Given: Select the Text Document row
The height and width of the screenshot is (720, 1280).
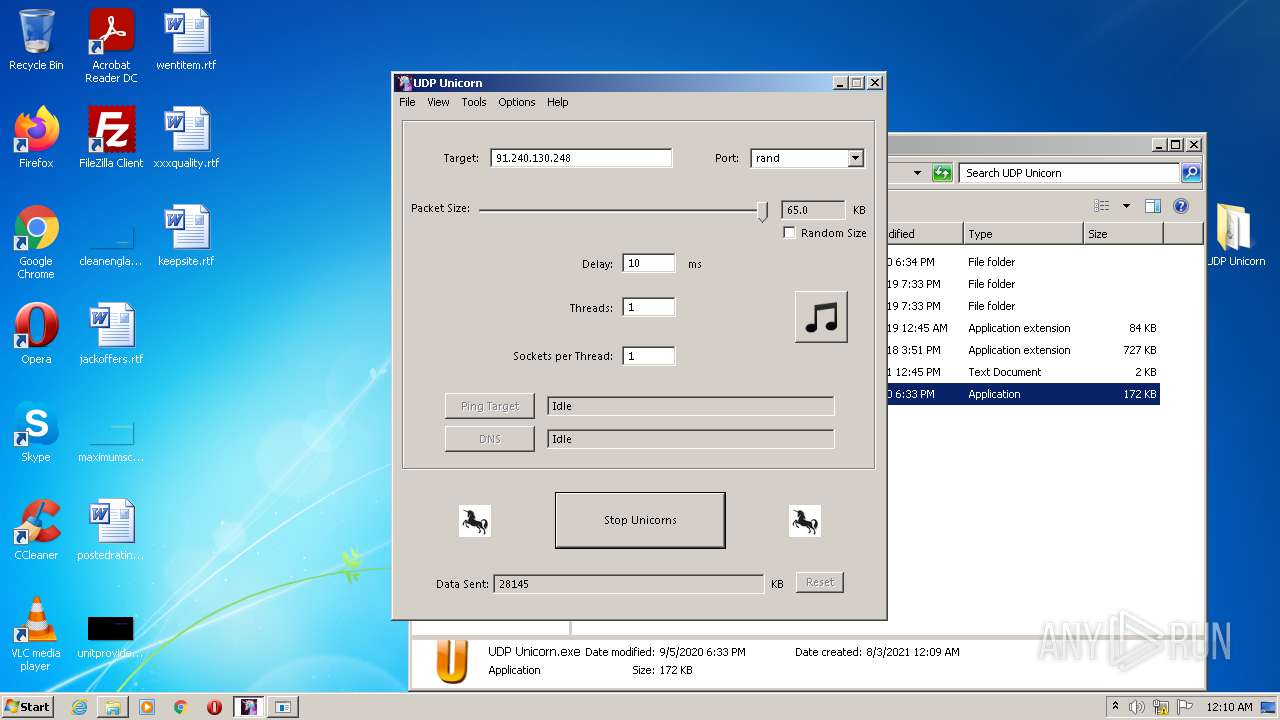Looking at the screenshot, I should click(1023, 372).
